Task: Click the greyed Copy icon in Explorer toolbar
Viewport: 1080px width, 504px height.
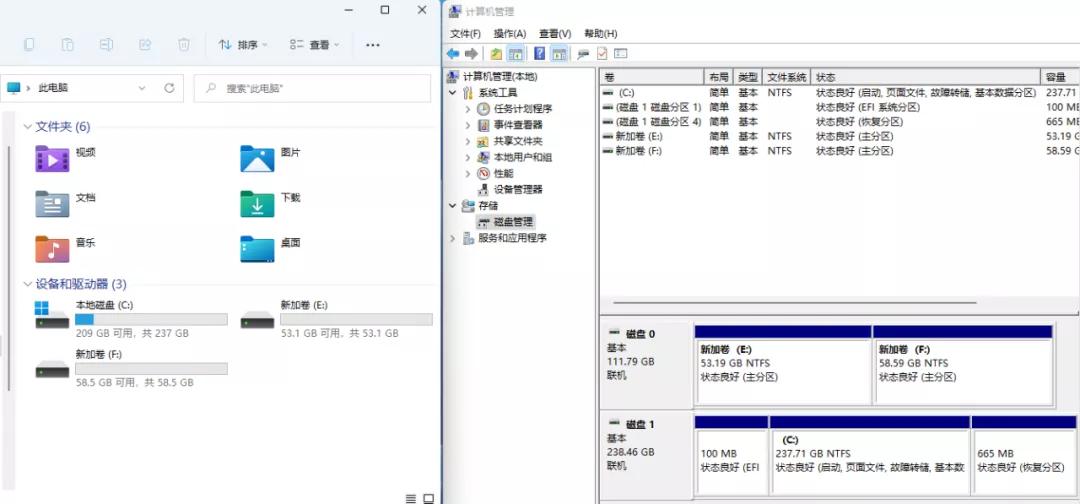Action: click(29, 45)
